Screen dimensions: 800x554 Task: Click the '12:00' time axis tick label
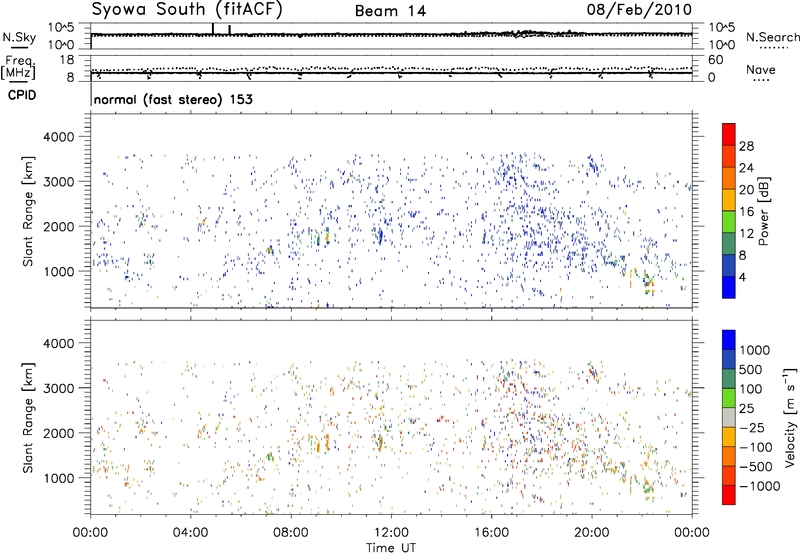point(391,533)
